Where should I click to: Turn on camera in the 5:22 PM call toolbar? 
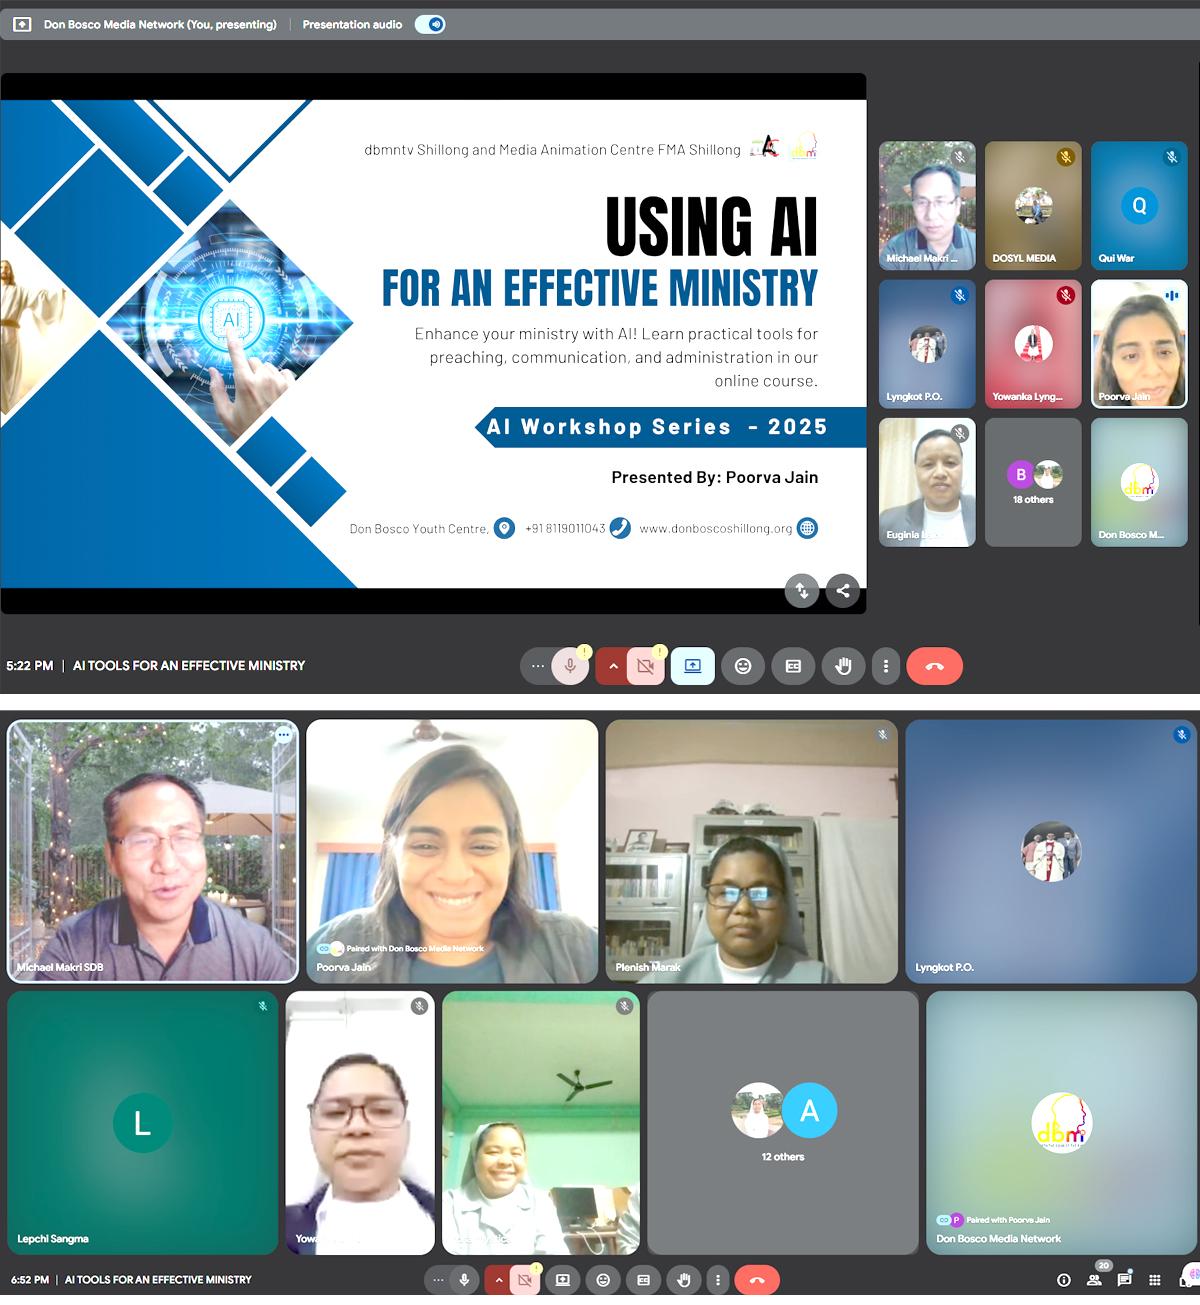click(646, 666)
